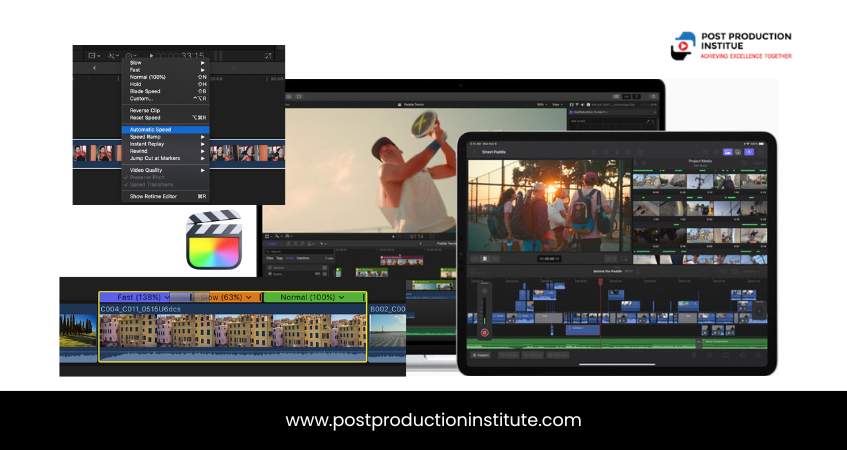Click the clip appearance icon in the toolbar
The width and height of the screenshot is (847, 450).
coord(93,55)
